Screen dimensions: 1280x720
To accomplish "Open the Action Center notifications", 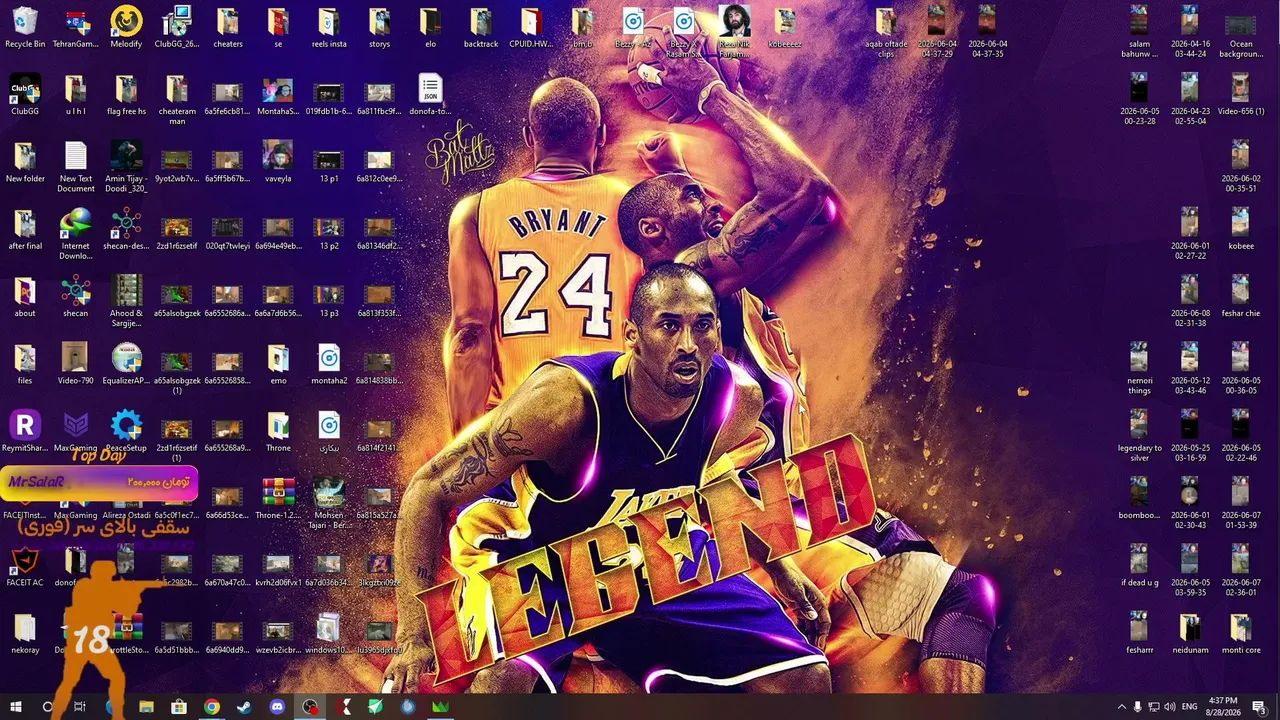I will (1259, 707).
